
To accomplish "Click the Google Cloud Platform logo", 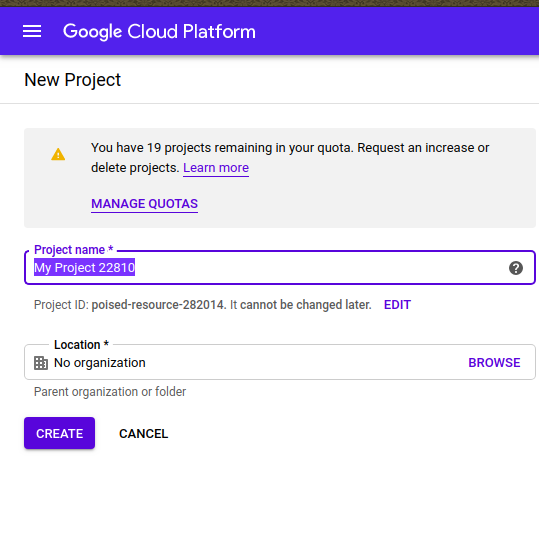I will tap(159, 32).
